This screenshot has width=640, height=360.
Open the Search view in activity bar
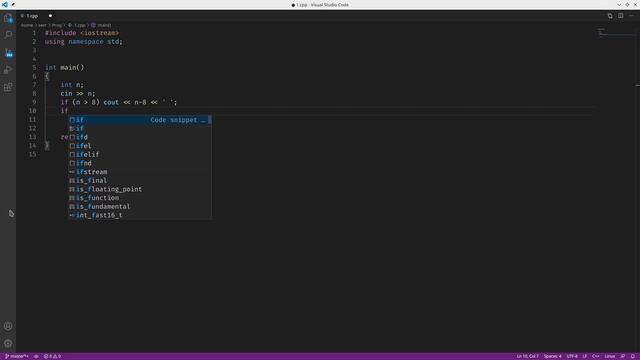8,35
